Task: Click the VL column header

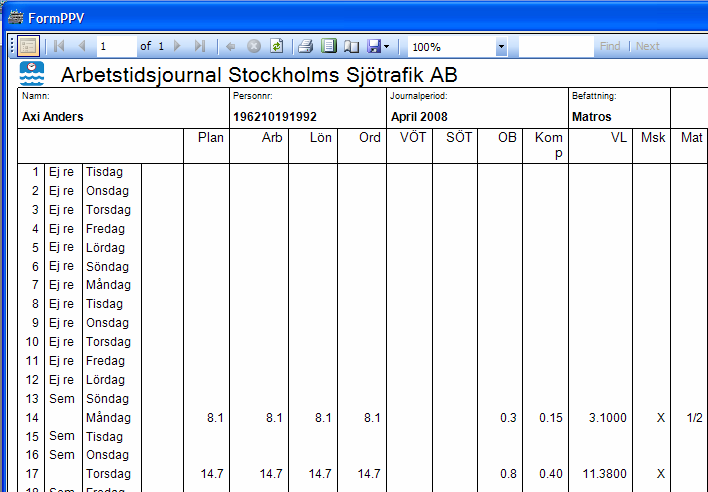Action: (x=619, y=138)
